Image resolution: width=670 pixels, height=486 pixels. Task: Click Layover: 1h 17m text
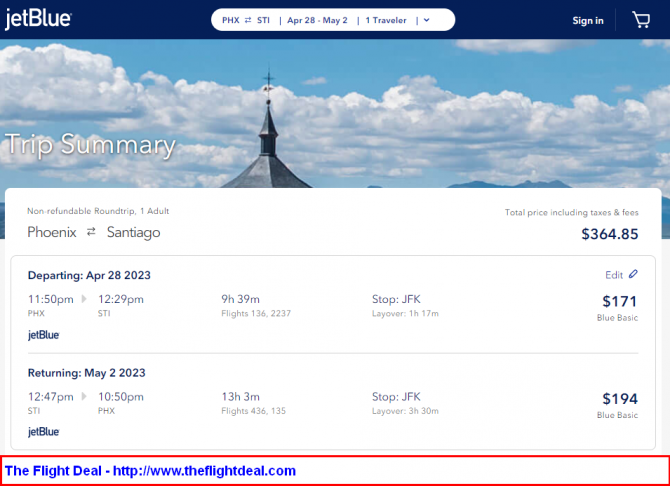click(x=405, y=313)
